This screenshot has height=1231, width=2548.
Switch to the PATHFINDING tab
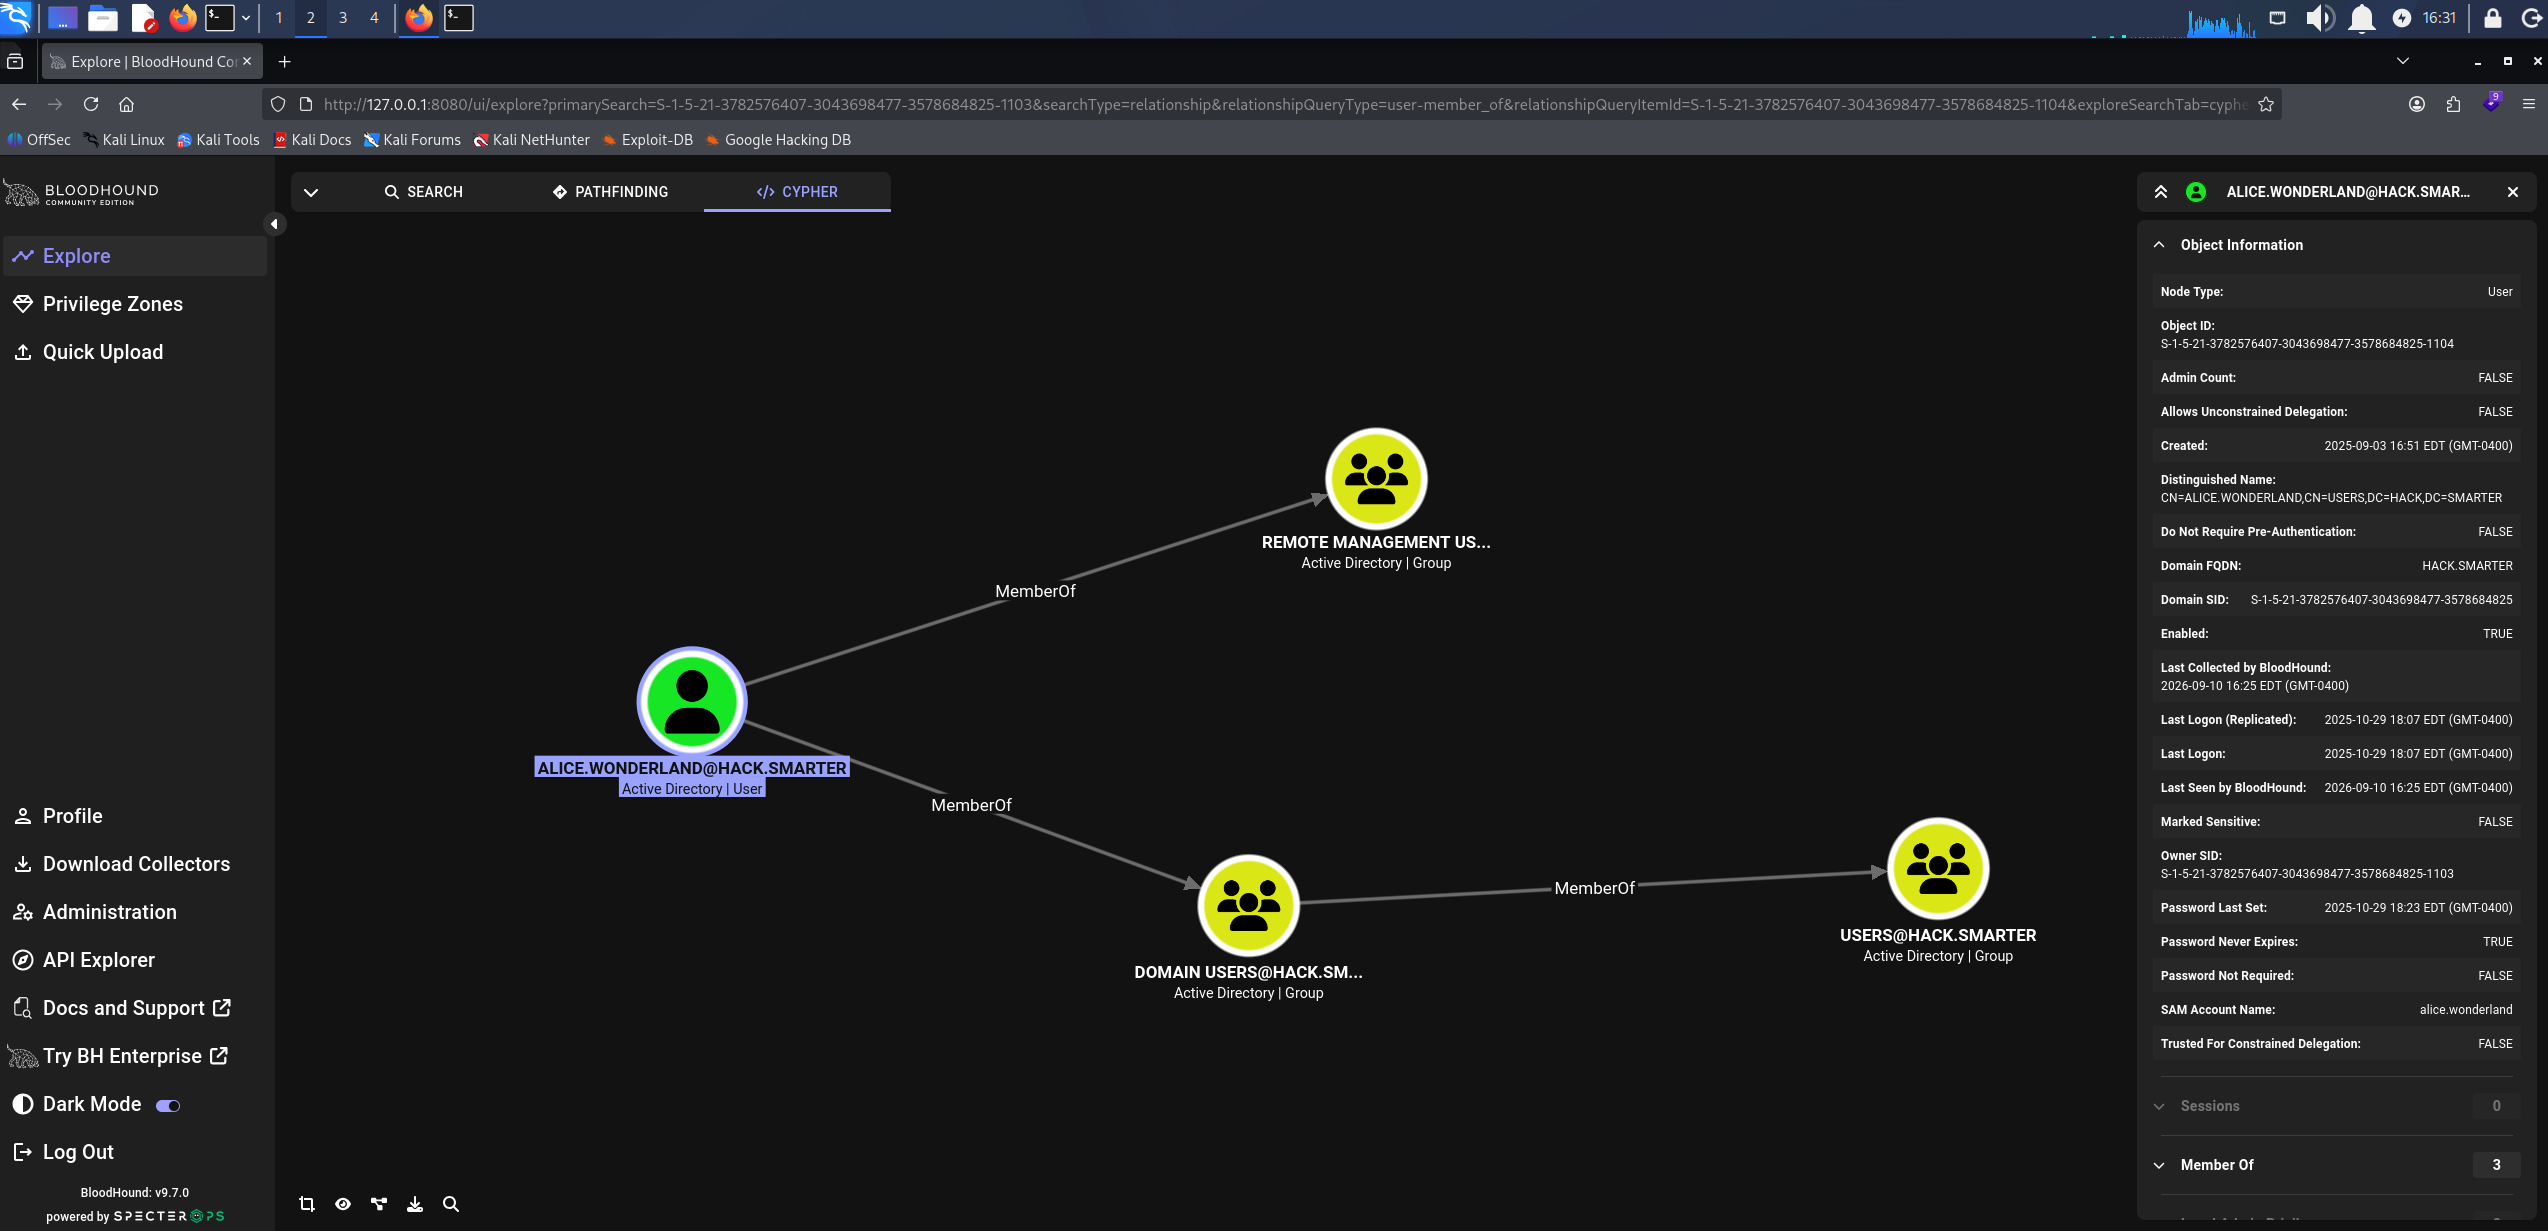pos(610,192)
